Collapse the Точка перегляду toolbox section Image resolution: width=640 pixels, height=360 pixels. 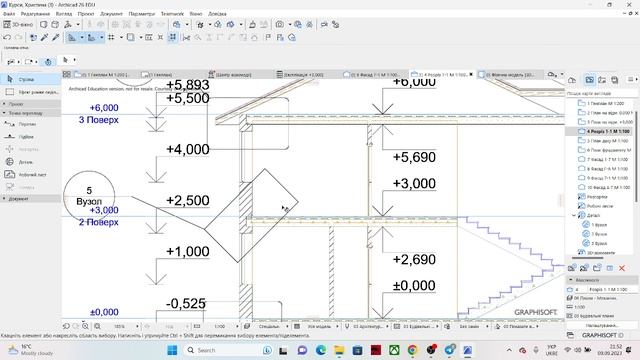[31, 113]
